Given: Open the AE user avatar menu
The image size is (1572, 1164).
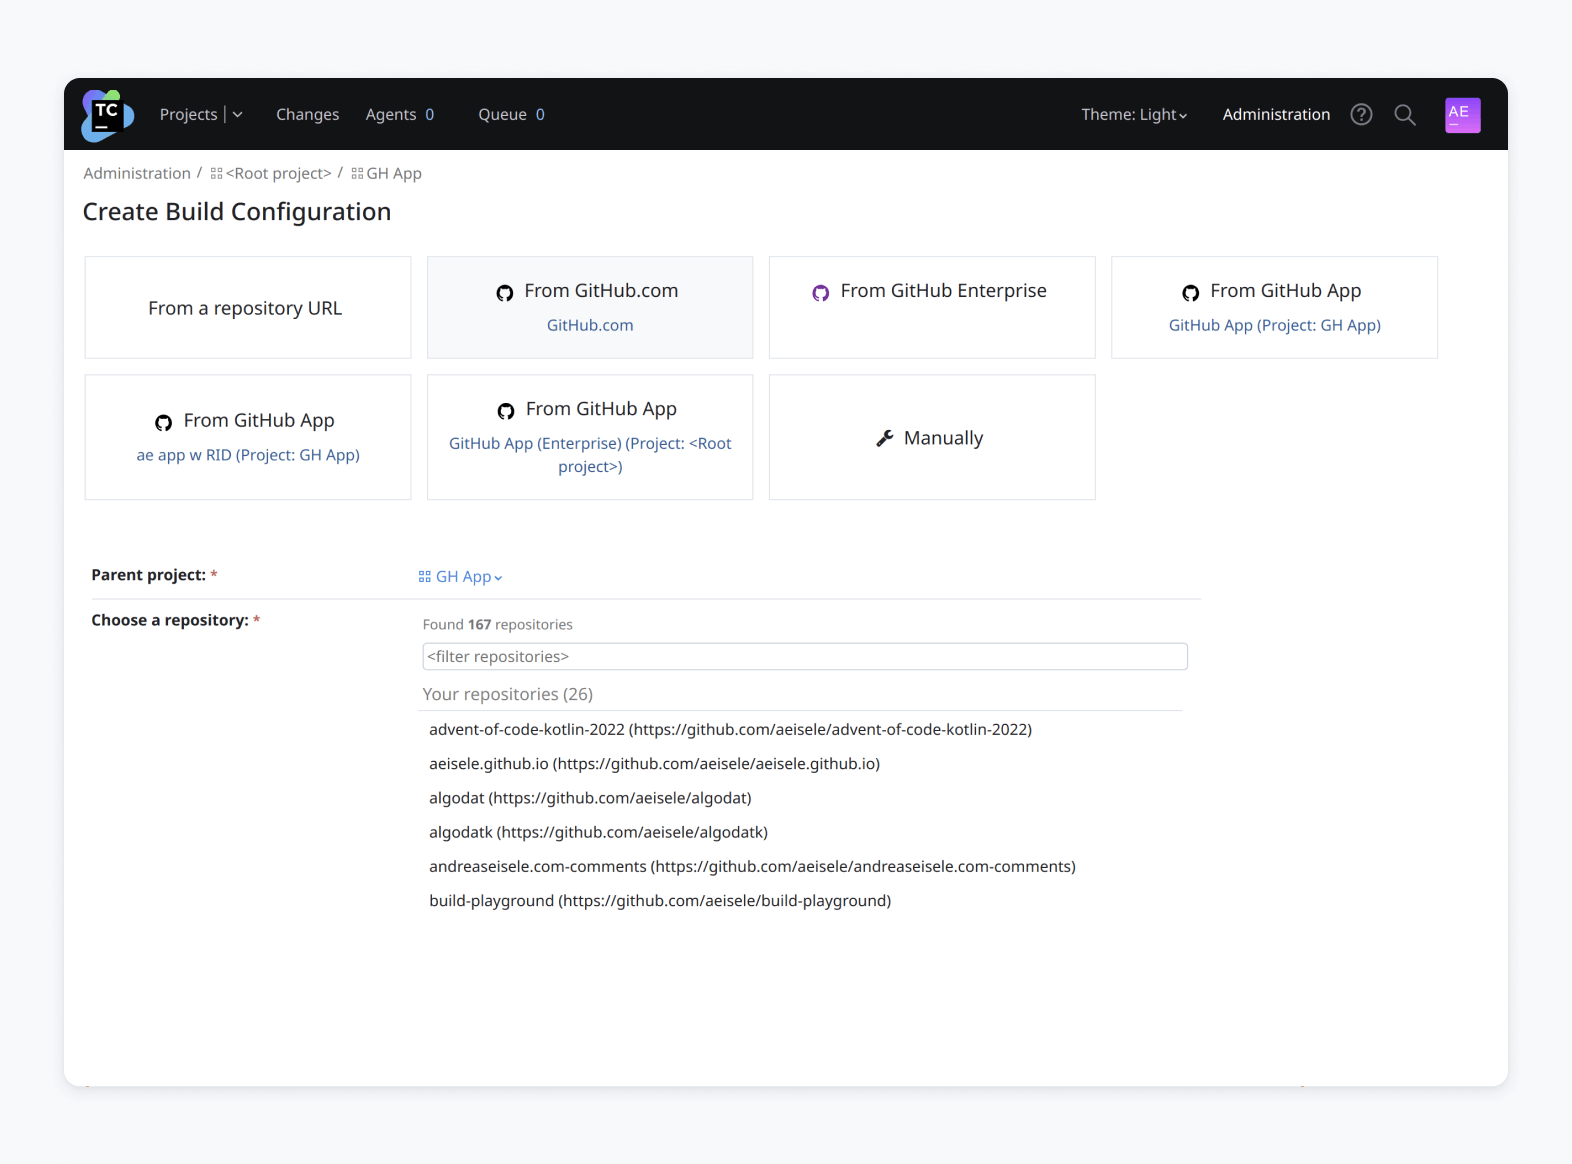Looking at the screenshot, I should [x=1462, y=115].
